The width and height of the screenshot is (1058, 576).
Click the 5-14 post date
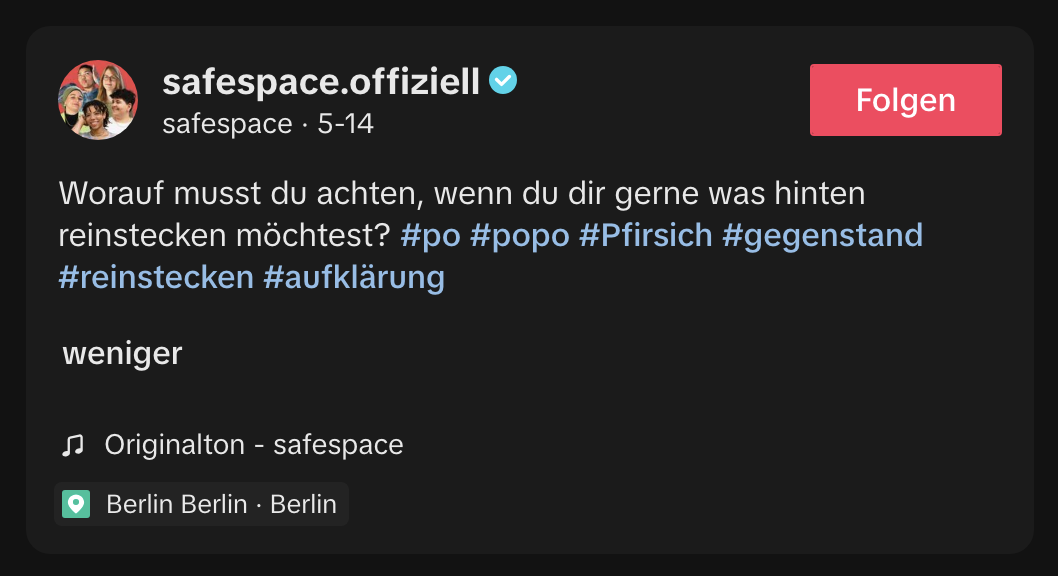[x=345, y=125]
